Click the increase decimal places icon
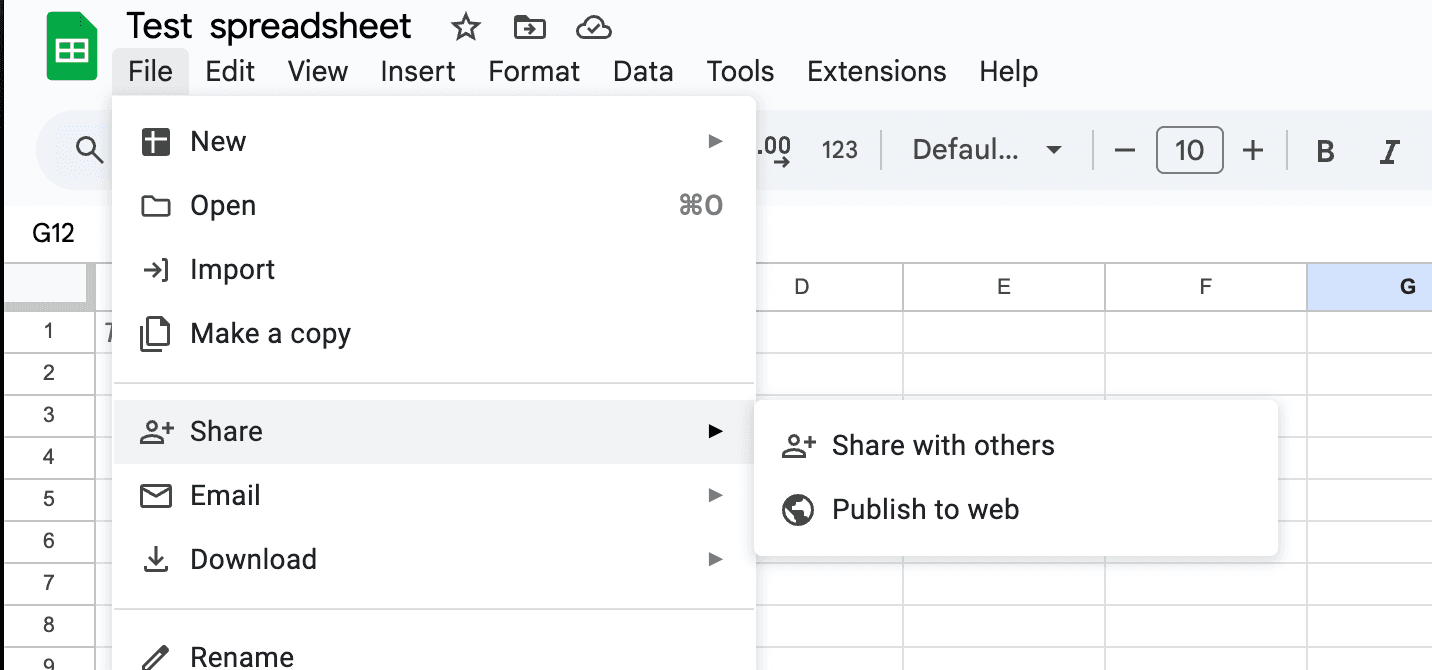Screen dimensions: 1432x670 click(776, 151)
